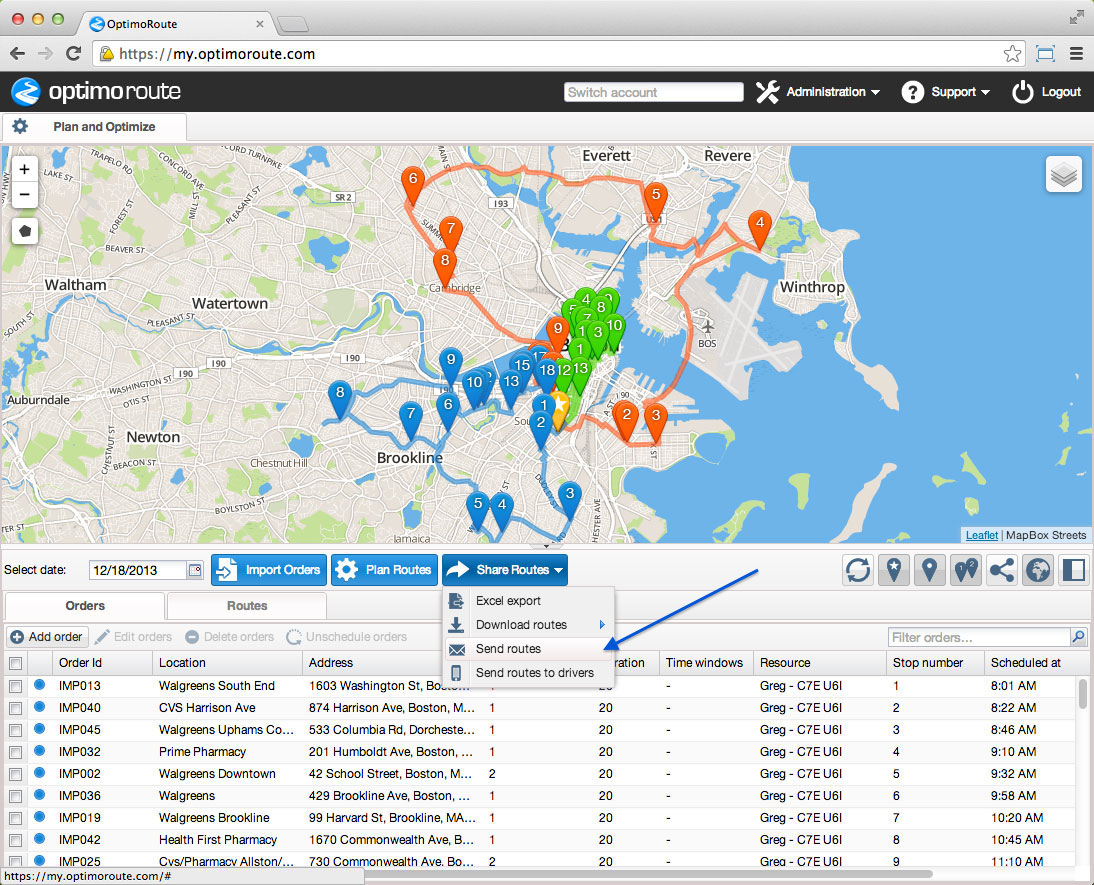Toggle the globe map icon
The image size is (1094, 885).
coord(1038,570)
